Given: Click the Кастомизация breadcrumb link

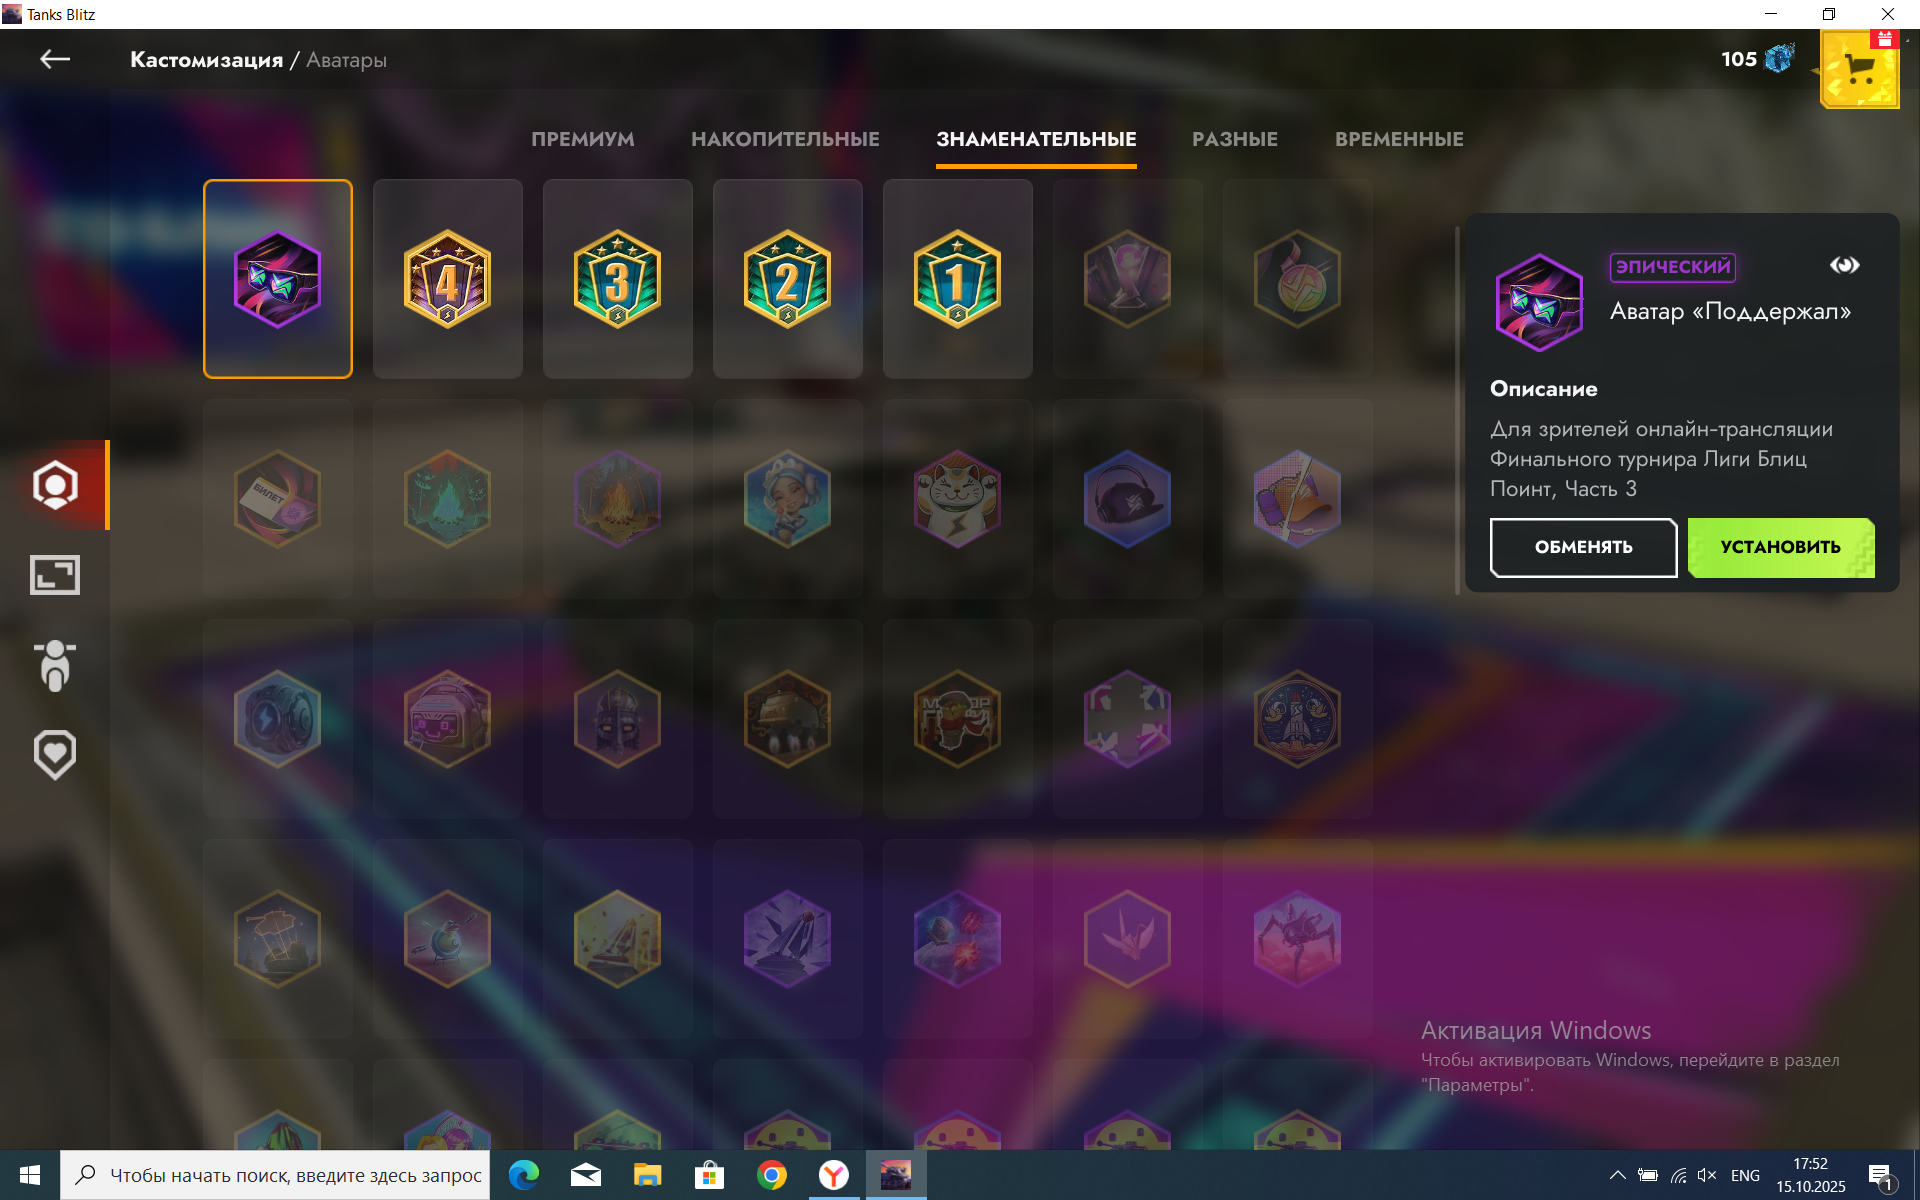Looking at the screenshot, I should pyautogui.click(x=206, y=60).
